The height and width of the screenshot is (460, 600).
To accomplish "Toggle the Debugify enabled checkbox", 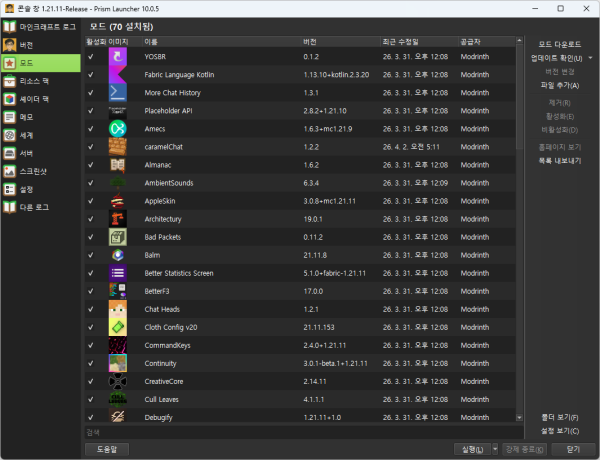I will [x=91, y=417].
